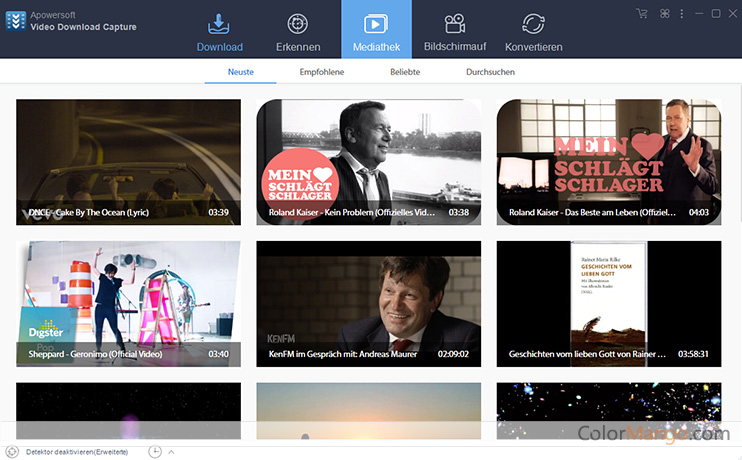Click the Detektor deaktivieren (Erweiterte) label
Screen dimensions: 742x460
tap(77, 452)
